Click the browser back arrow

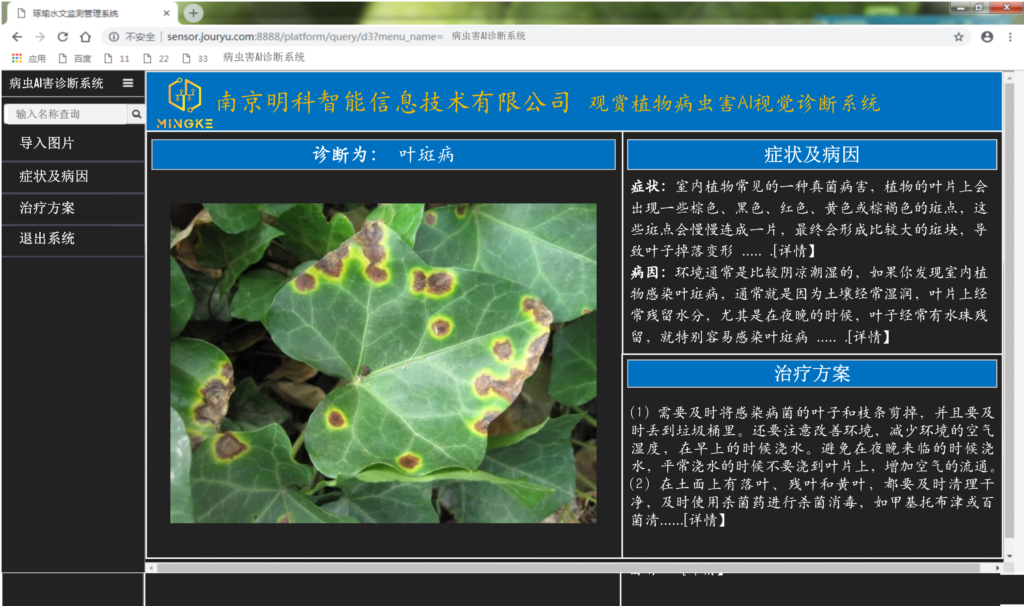pyautogui.click(x=16, y=36)
